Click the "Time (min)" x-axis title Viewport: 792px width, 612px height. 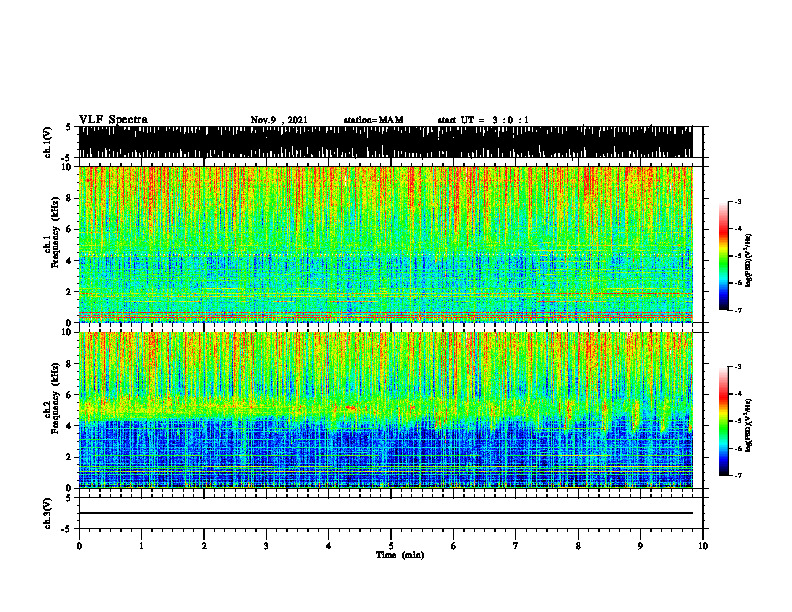click(400, 555)
